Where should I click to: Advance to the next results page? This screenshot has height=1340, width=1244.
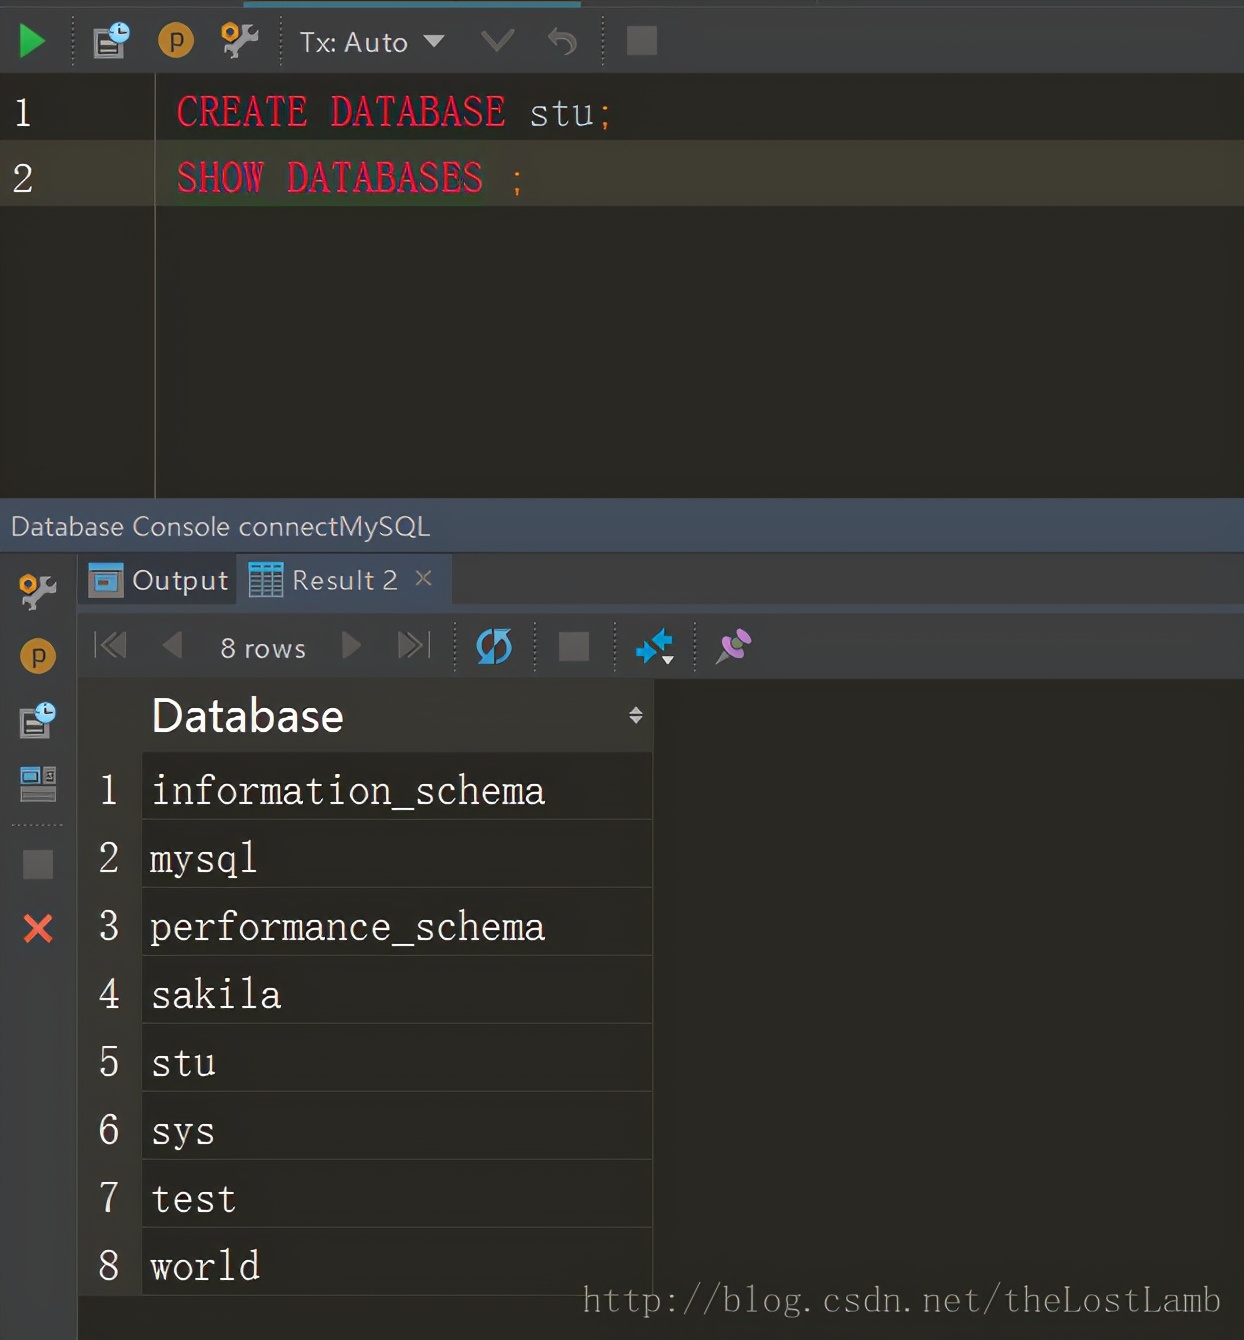click(x=351, y=646)
